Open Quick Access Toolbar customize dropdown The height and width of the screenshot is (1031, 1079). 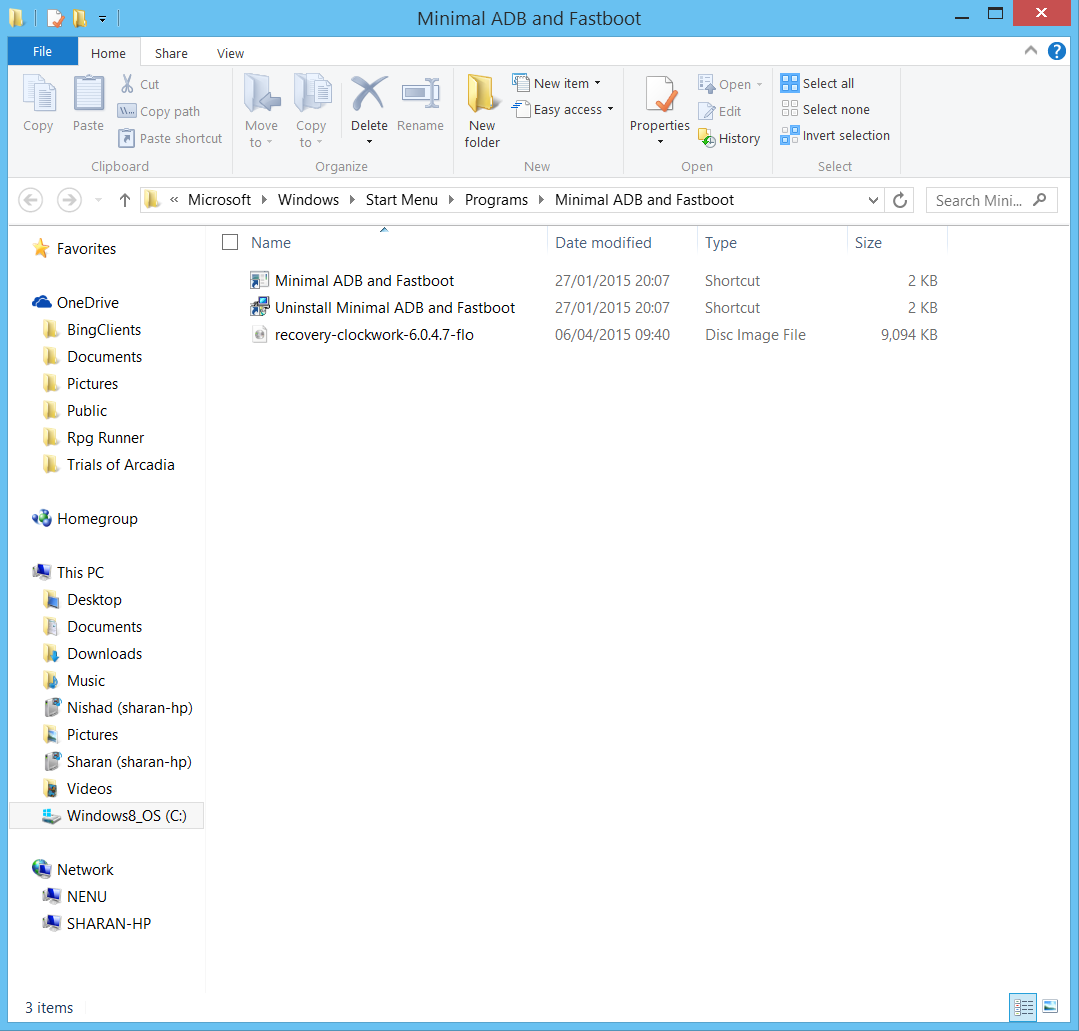[x=103, y=19]
